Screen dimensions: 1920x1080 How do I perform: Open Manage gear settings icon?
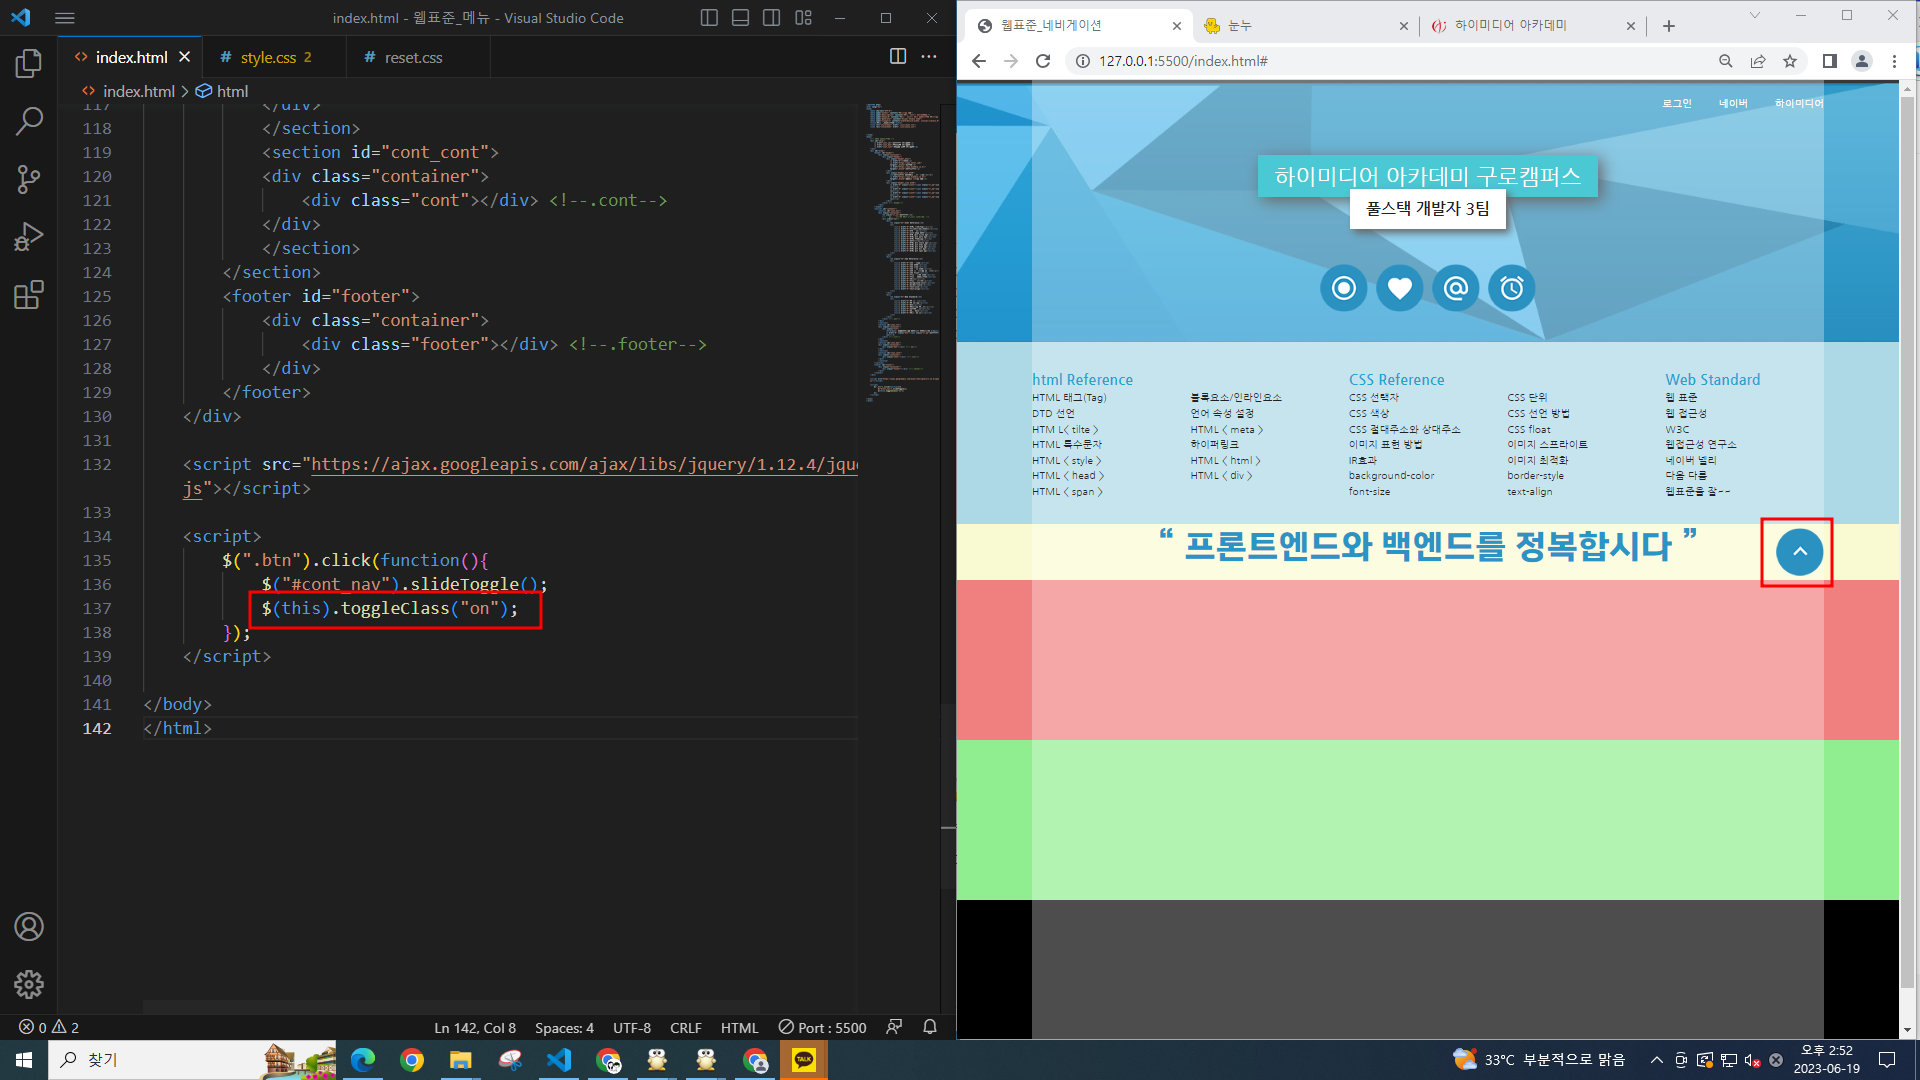[x=29, y=984]
